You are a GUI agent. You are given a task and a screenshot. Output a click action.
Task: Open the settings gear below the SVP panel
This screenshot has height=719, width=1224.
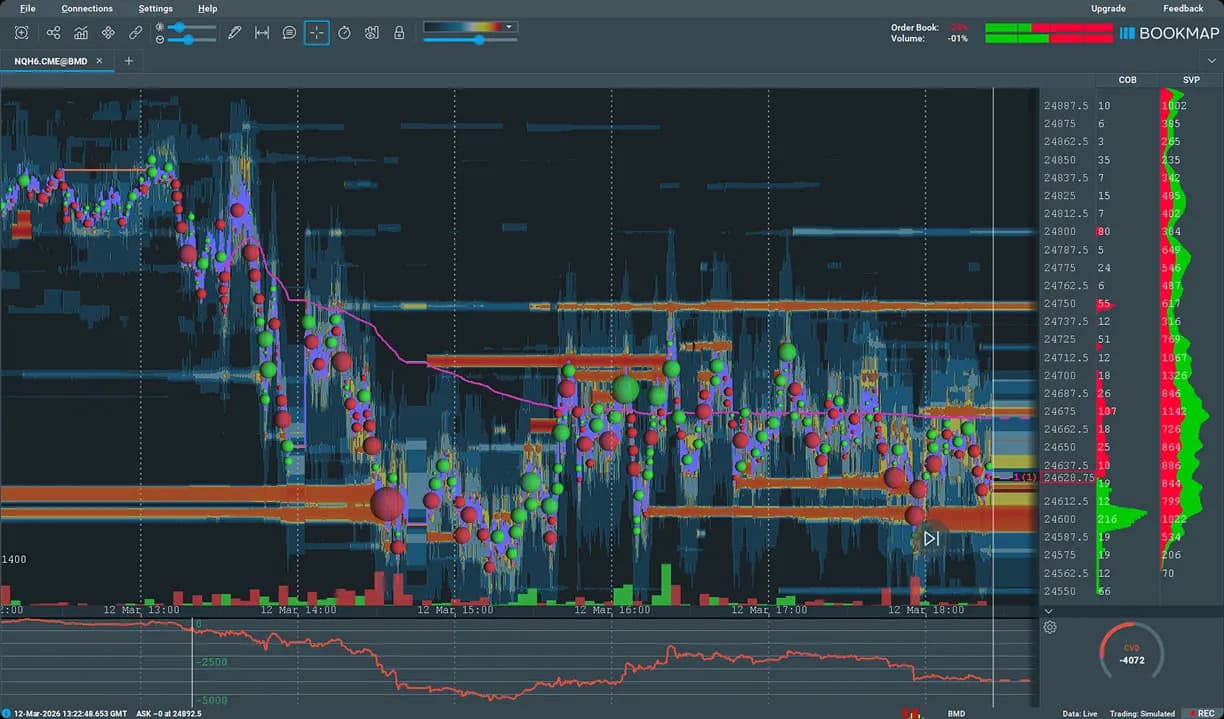pyautogui.click(x=1049, y=627)
